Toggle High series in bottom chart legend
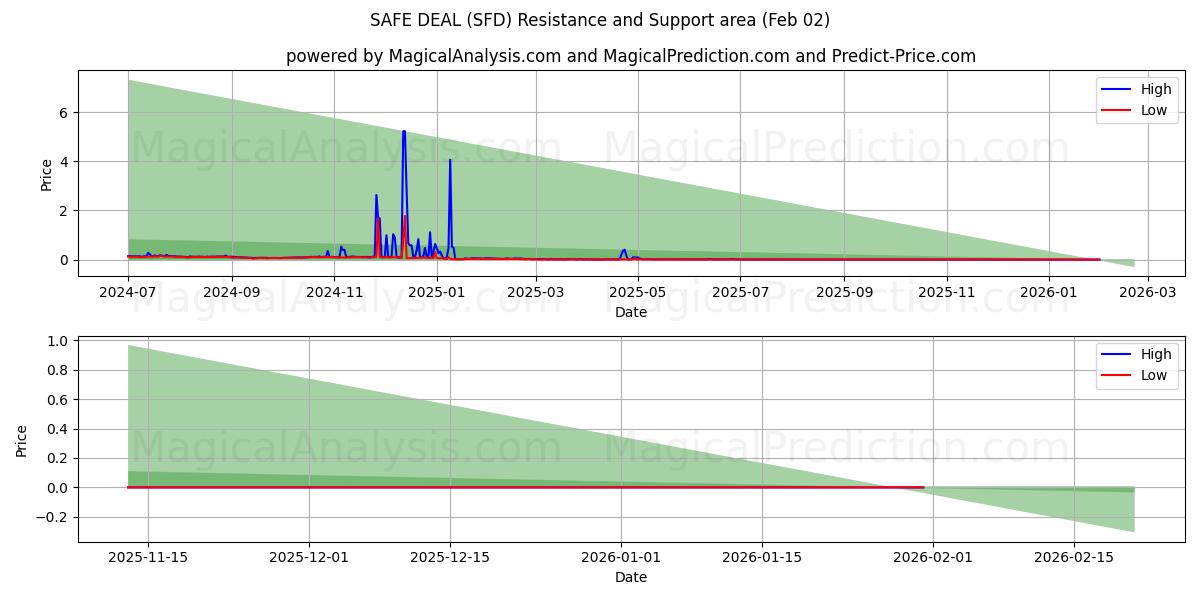 (x=1150, y=355)
